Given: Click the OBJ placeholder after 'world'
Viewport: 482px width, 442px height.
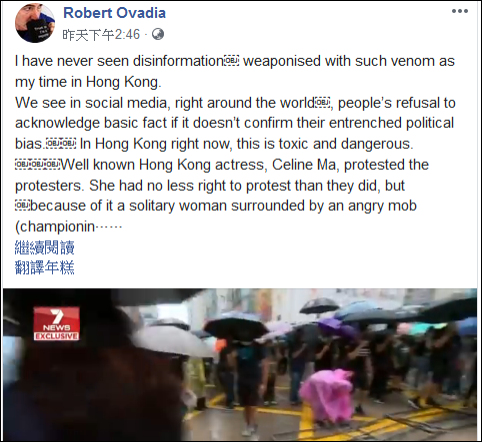Looking at the screenshot, I should [322, 103].
